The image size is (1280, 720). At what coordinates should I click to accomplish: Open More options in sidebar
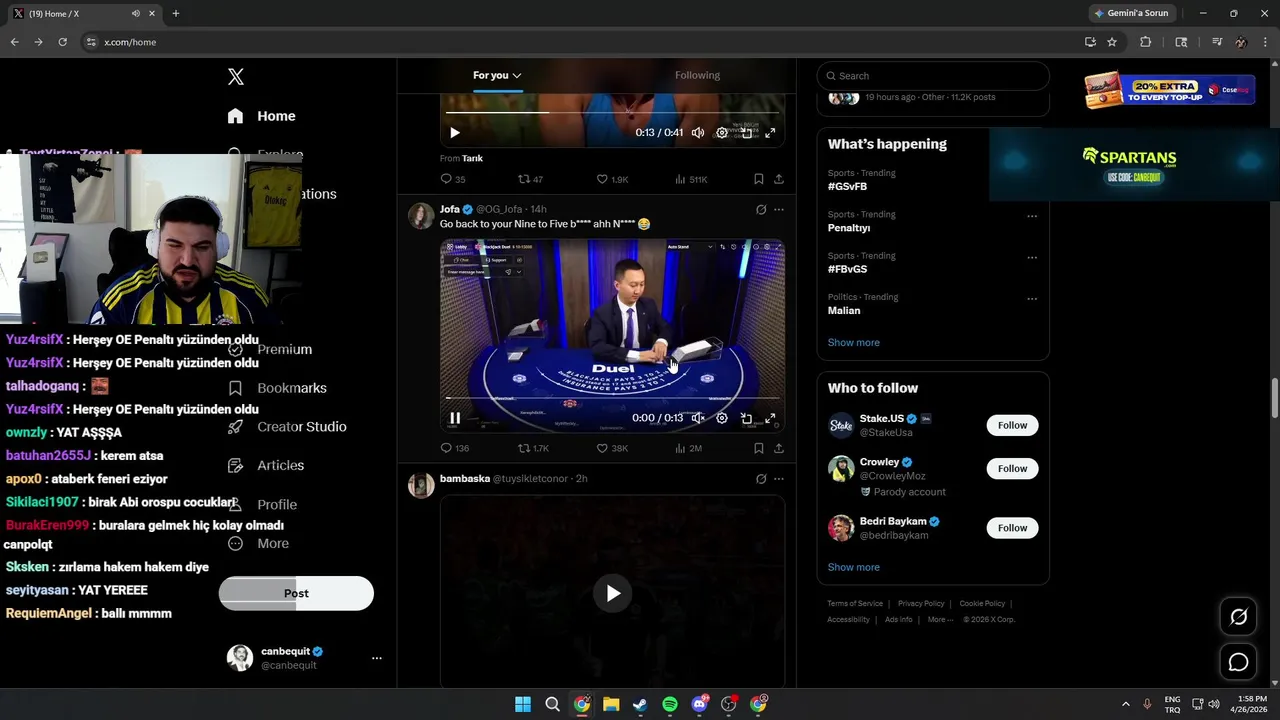click(258, 543)
